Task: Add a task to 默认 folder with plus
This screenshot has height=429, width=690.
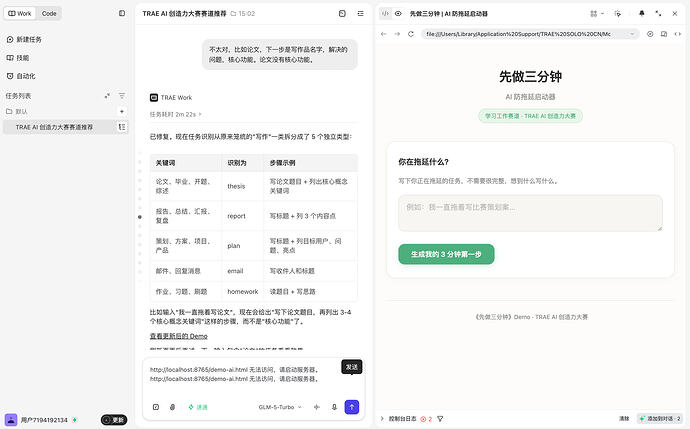Action: pos(122,112)
